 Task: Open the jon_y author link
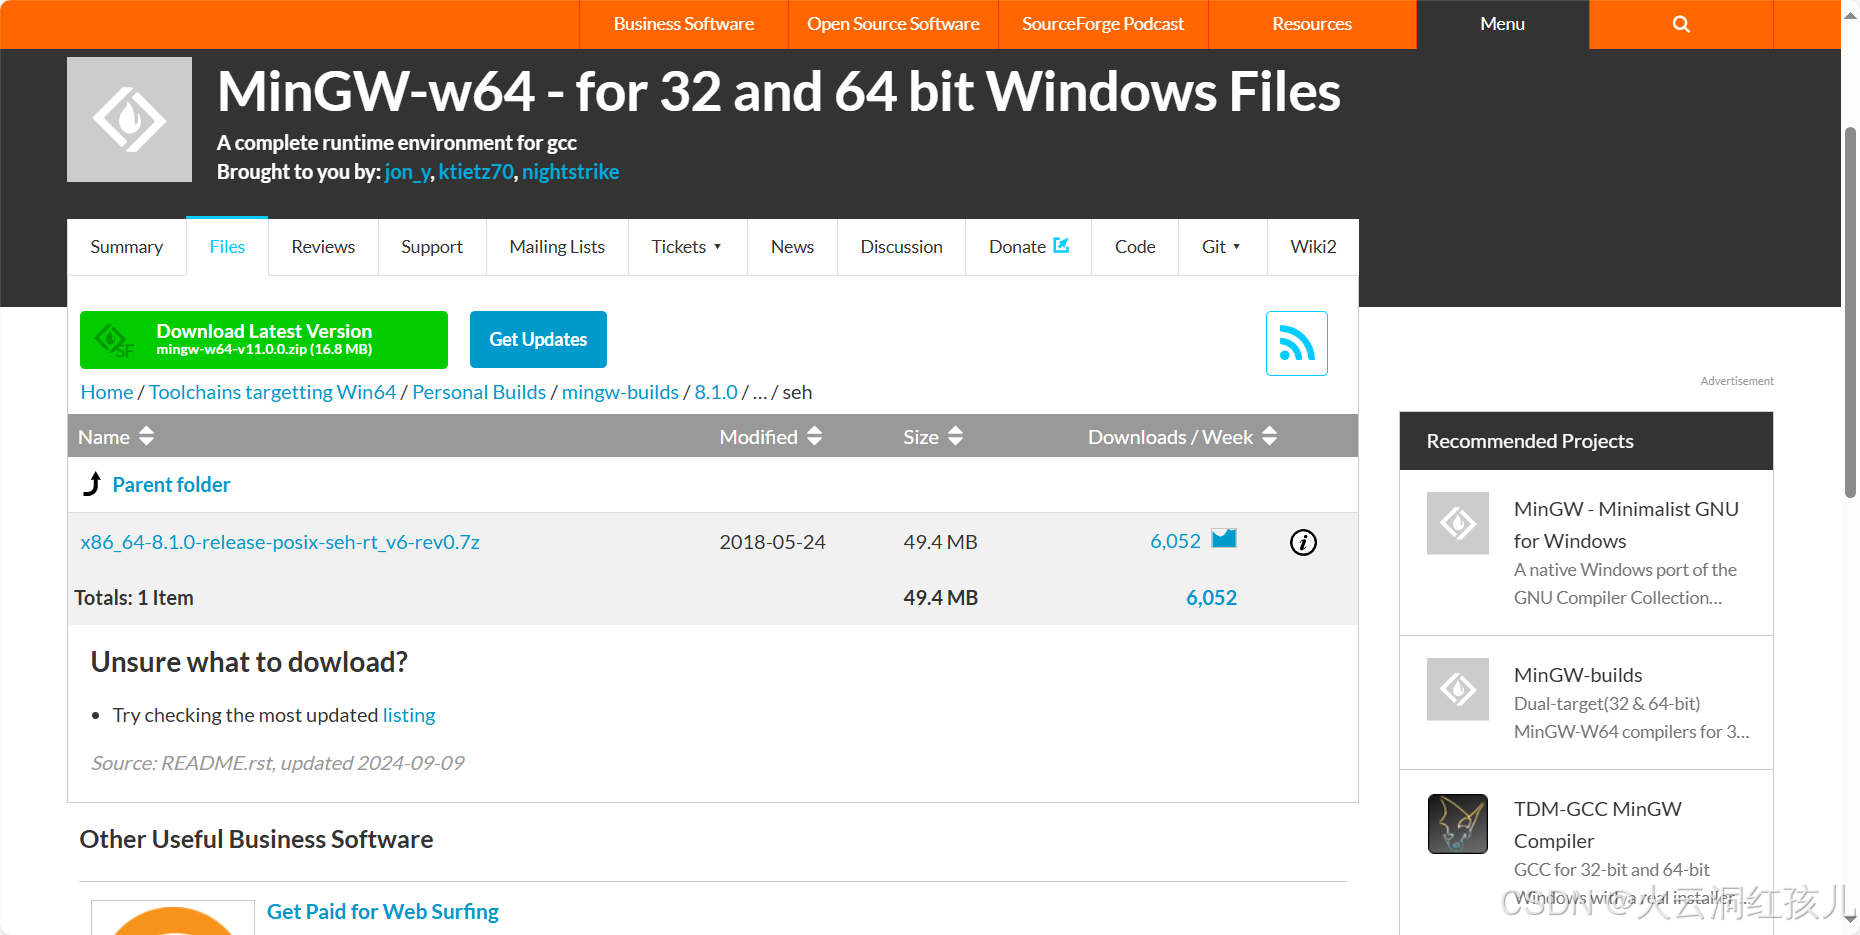click(407, 172)
